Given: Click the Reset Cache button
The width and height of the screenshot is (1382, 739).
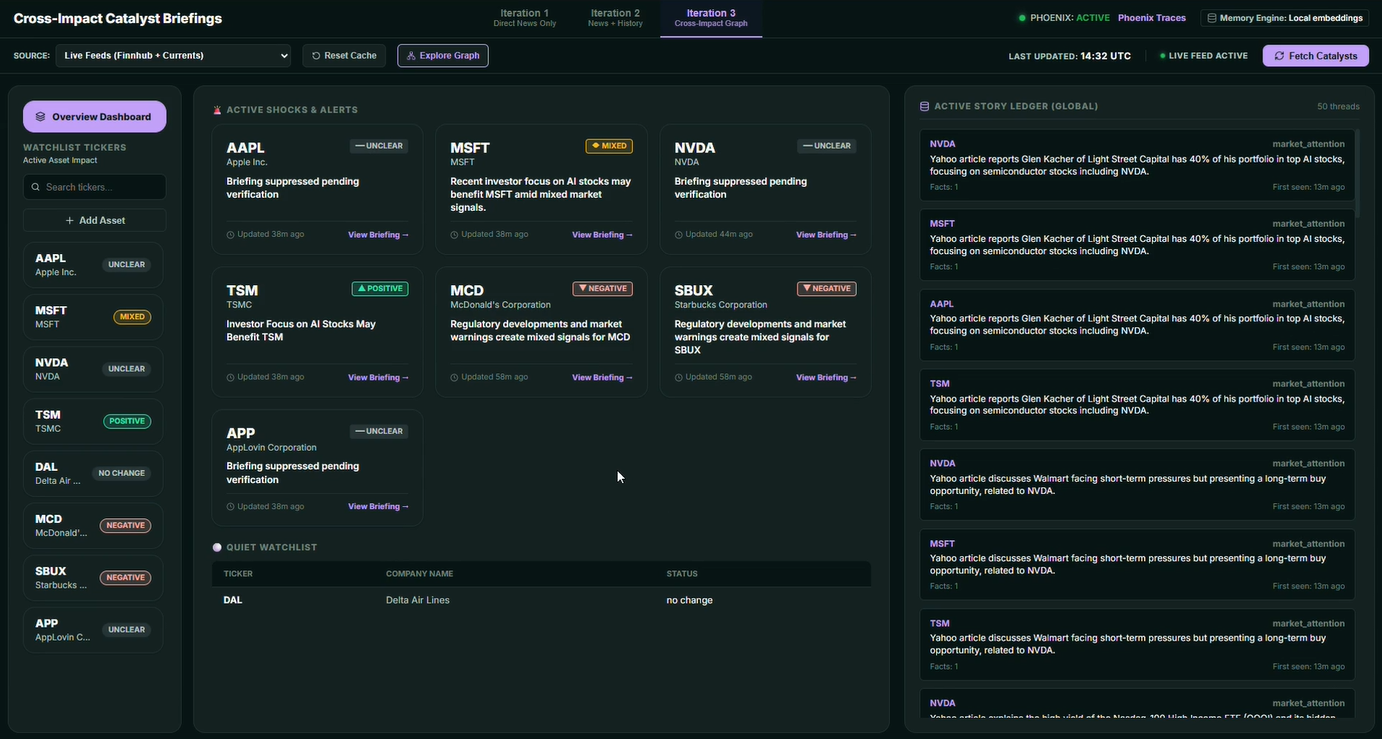Looking at the screenshot, I should [344, 56].
